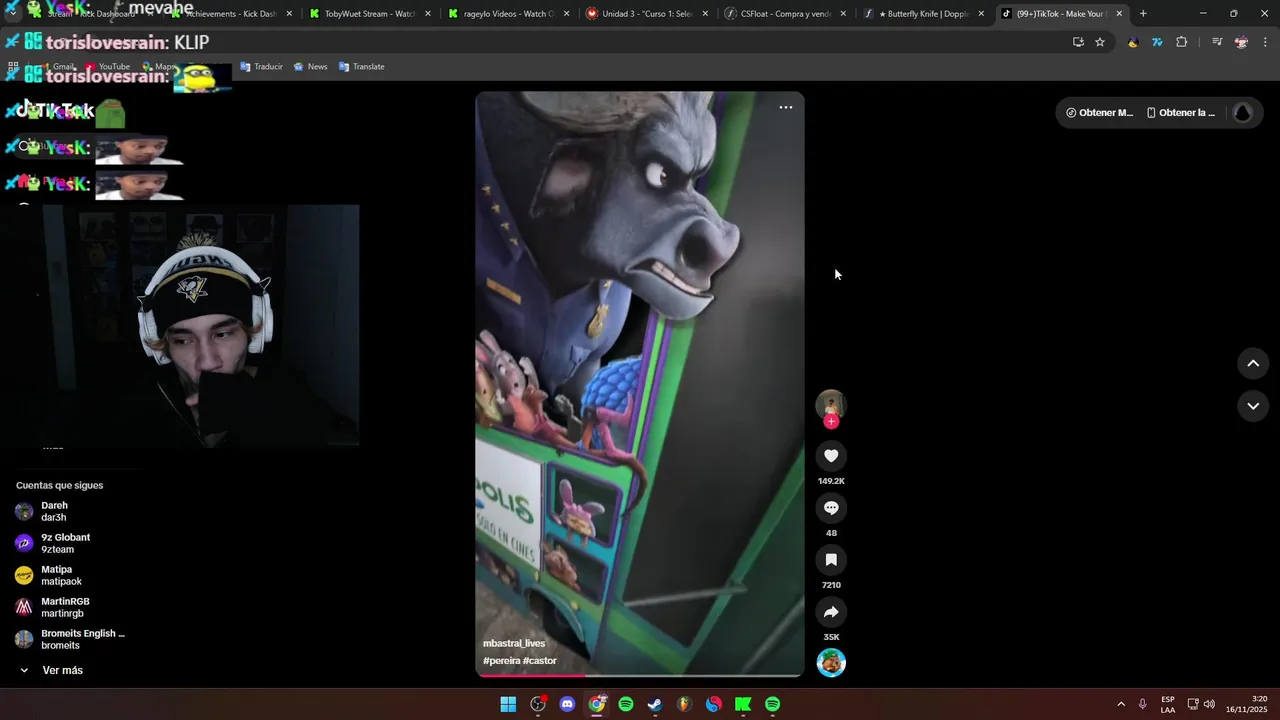Viewport: 1280px width, 720px height.
Task: Show hidden system tray icons chevron
Action: [x=1121, y=704]
